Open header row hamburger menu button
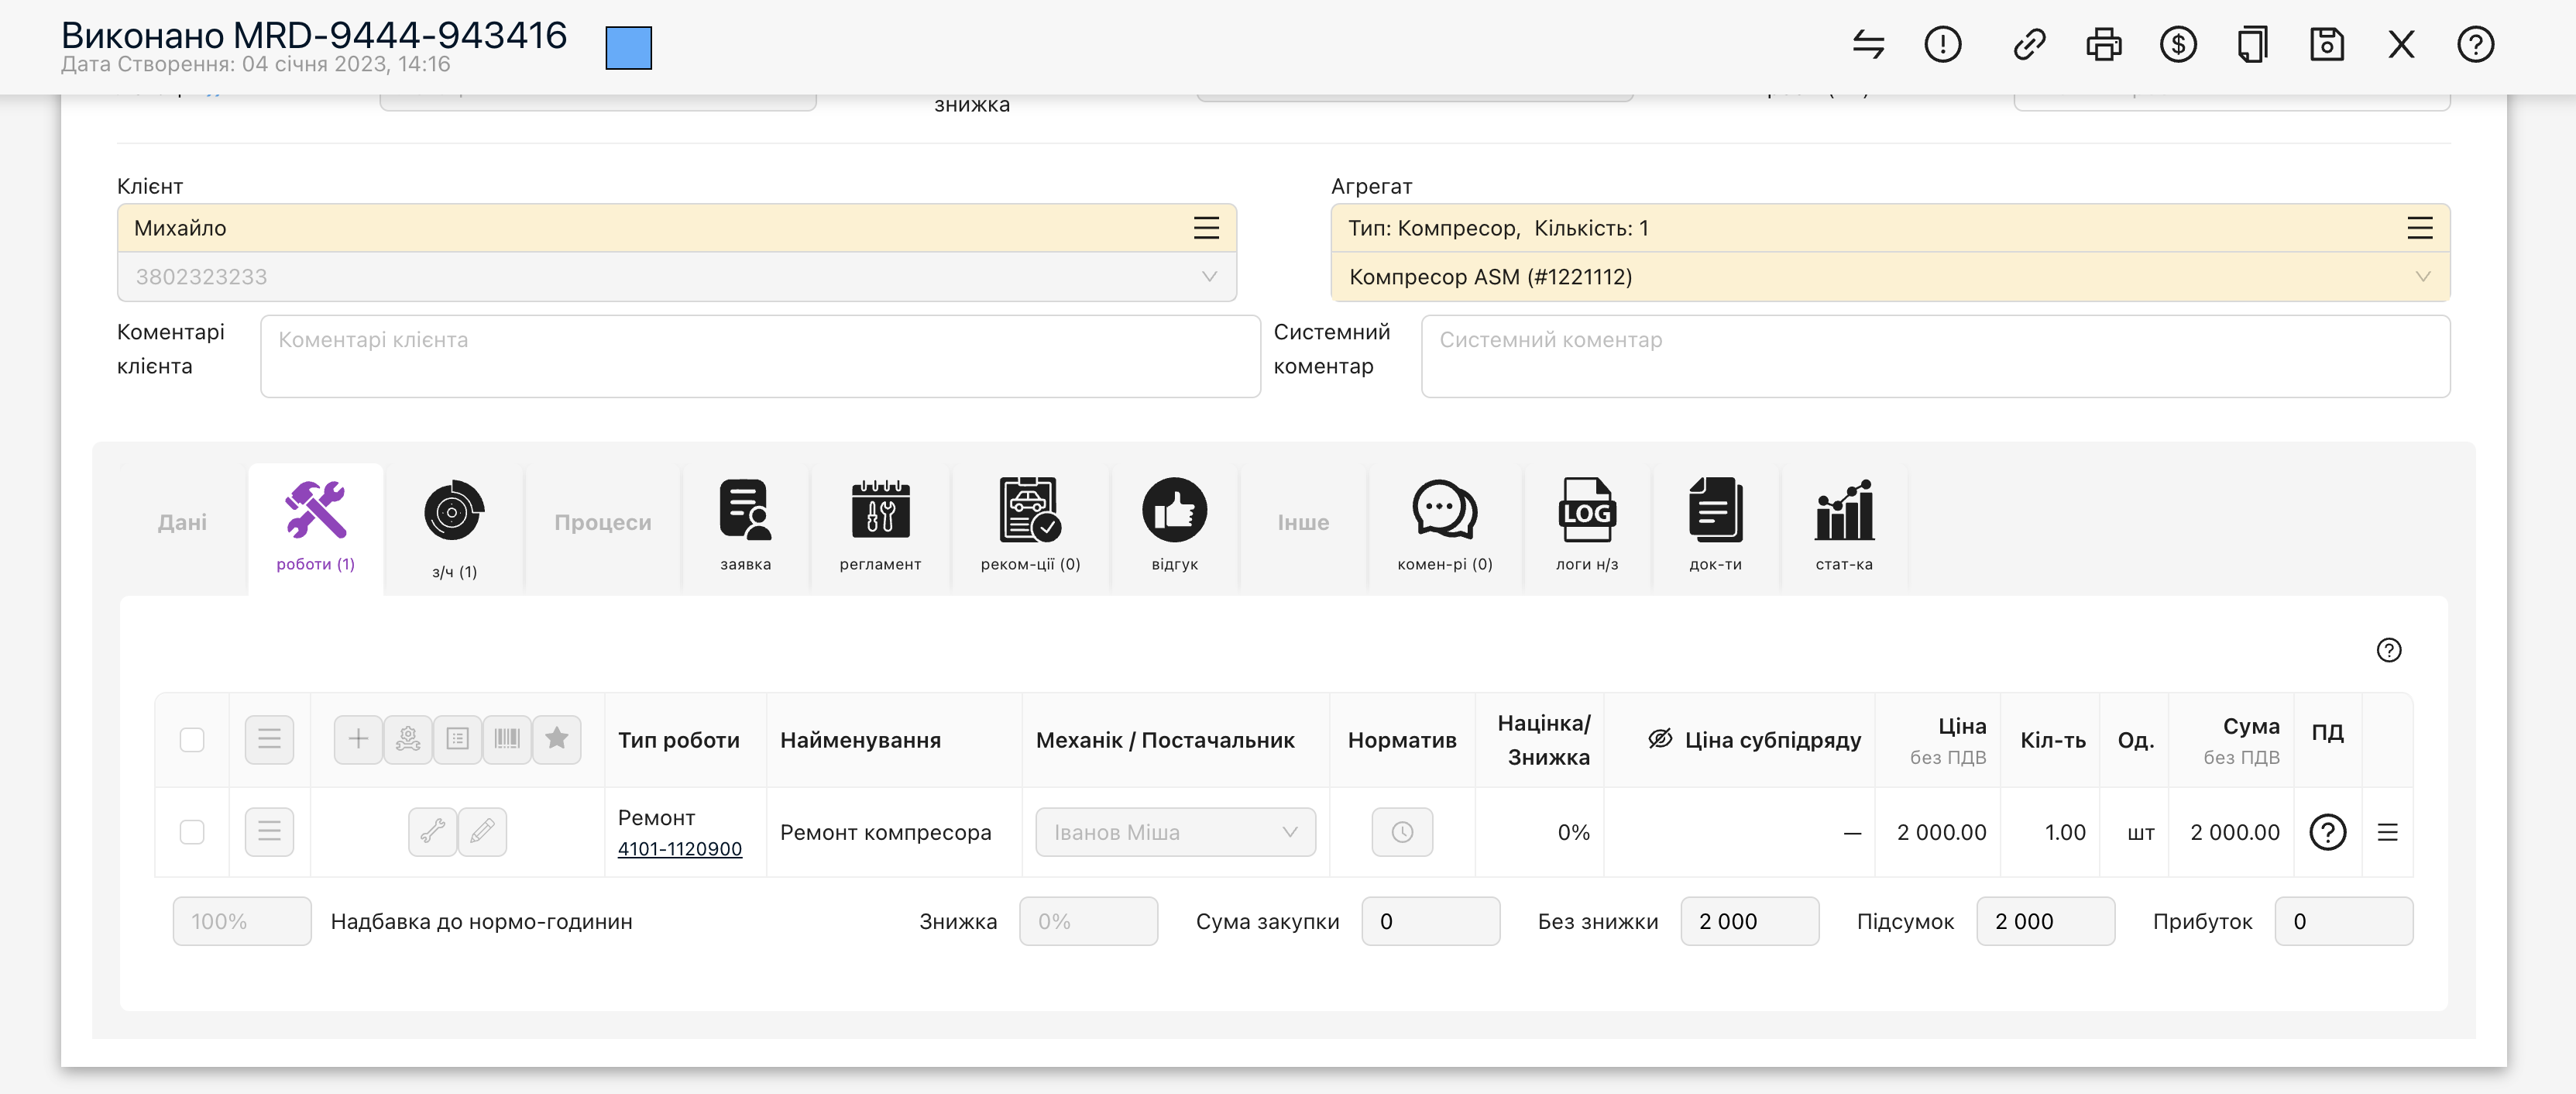Viewport: 2576px width, 1094px height. point(269,739)
